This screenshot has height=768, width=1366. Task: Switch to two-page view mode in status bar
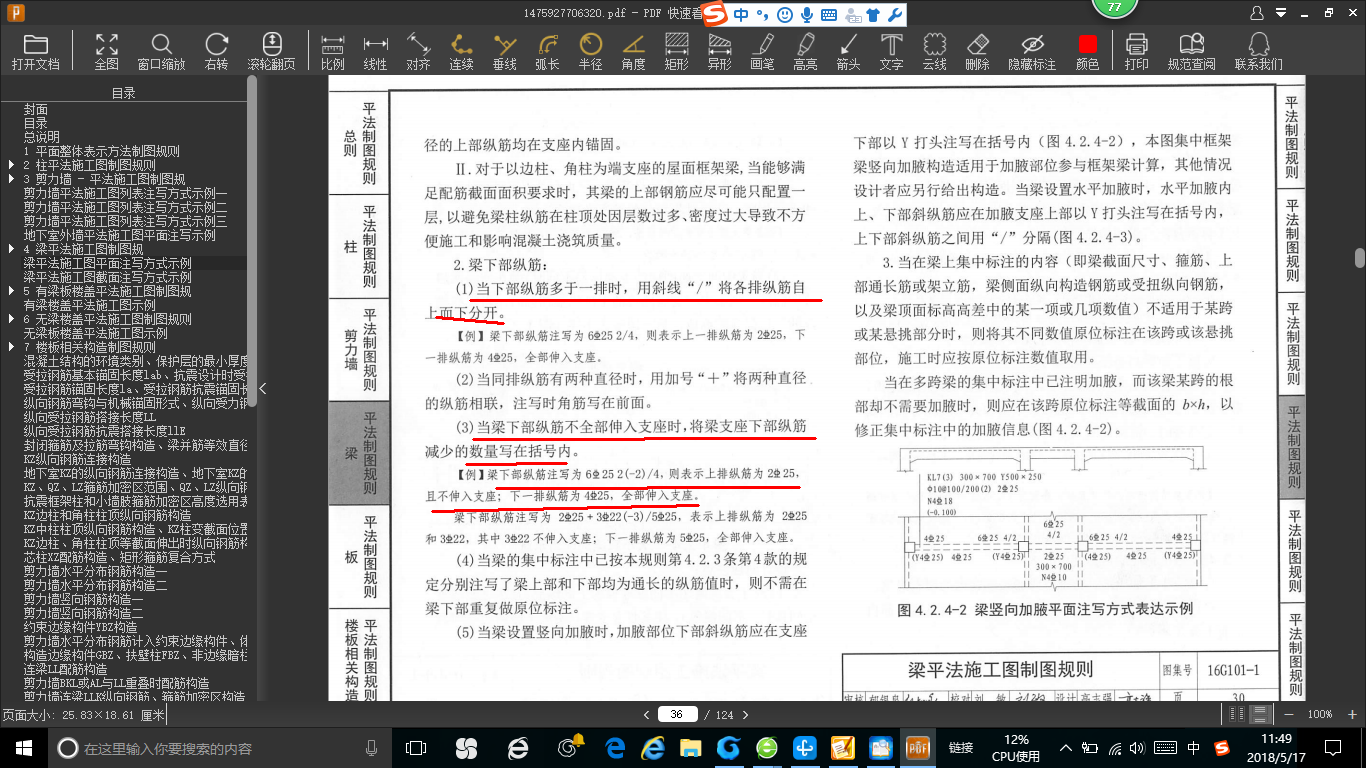(1239, 714)
